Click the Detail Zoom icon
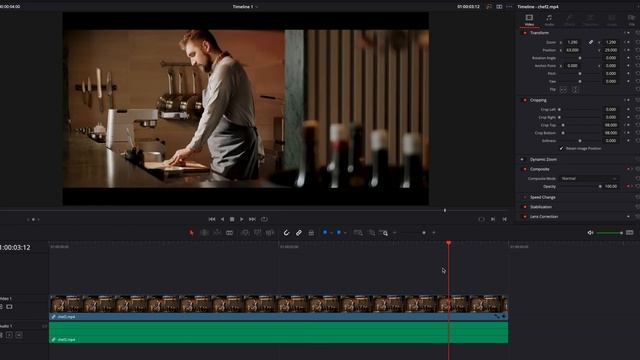 [x=372, y=233]
